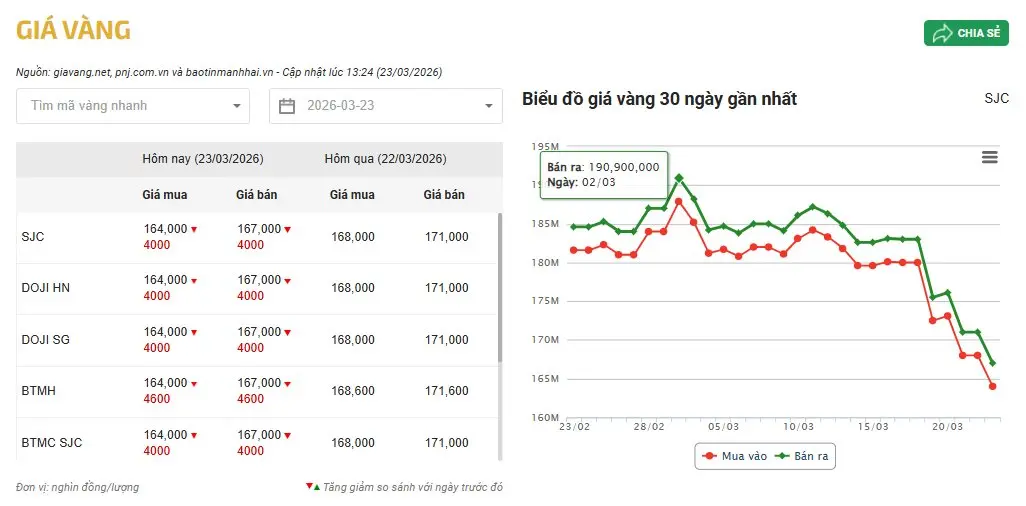Click the down arrow by BTMC SJC sell price
The height and width of the screenshot is (506, 1026).
pyautogui.click(x=288, y=435)
